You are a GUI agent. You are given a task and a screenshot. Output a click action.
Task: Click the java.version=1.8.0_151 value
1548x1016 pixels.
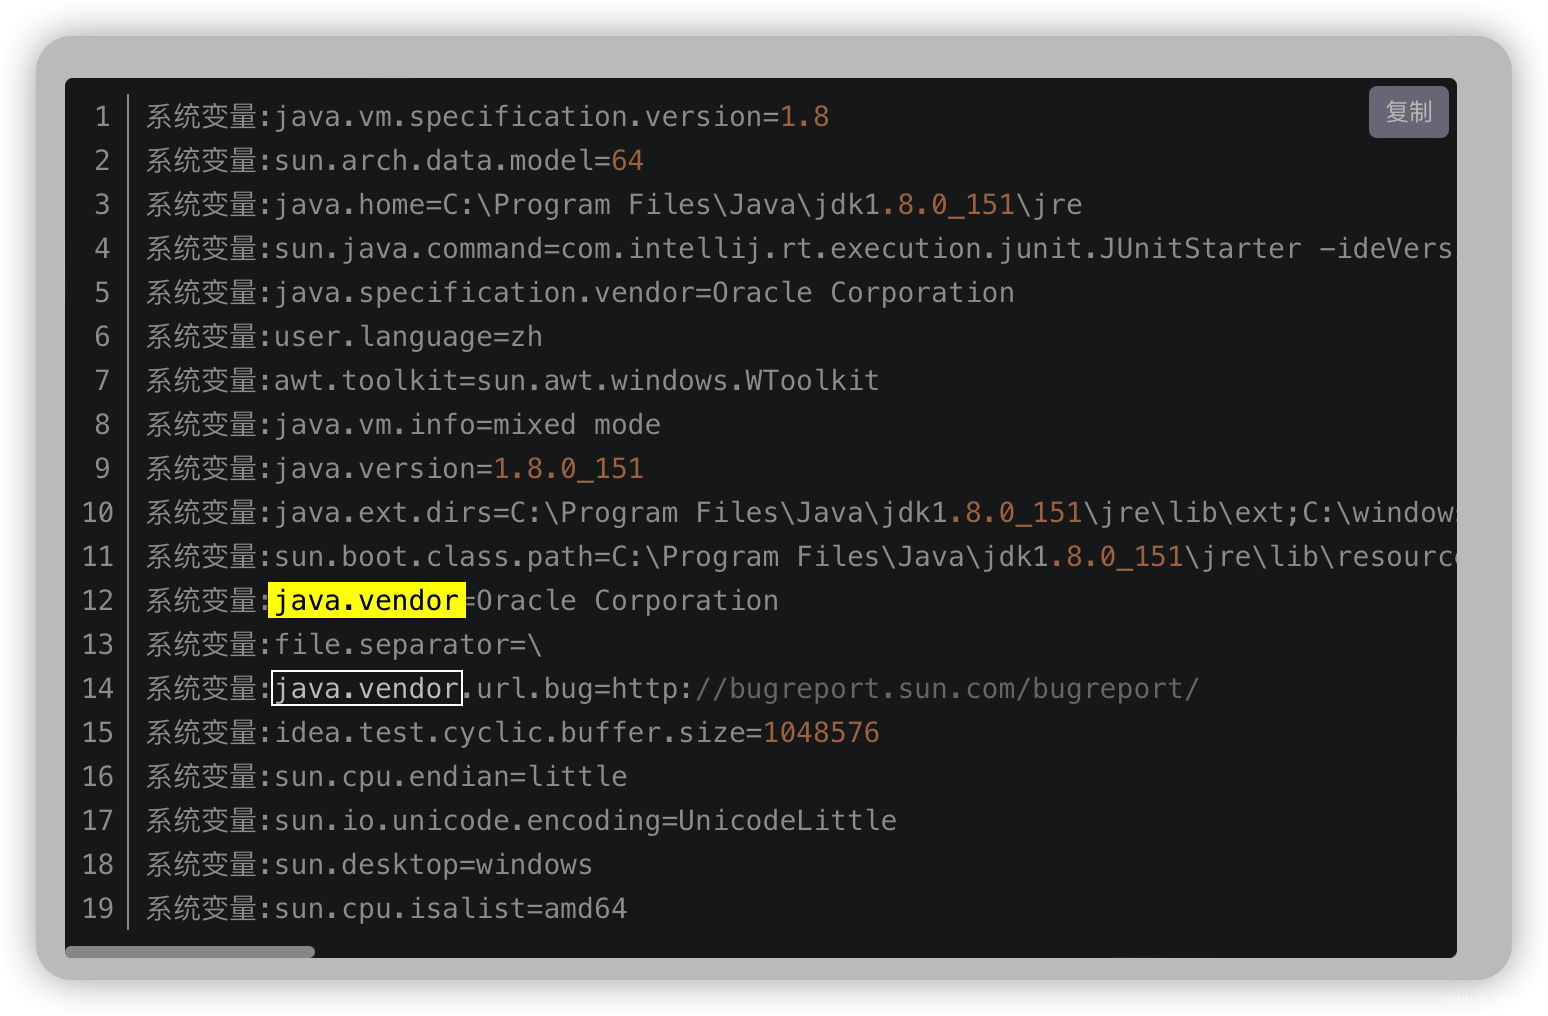click(x=568, y=468)
